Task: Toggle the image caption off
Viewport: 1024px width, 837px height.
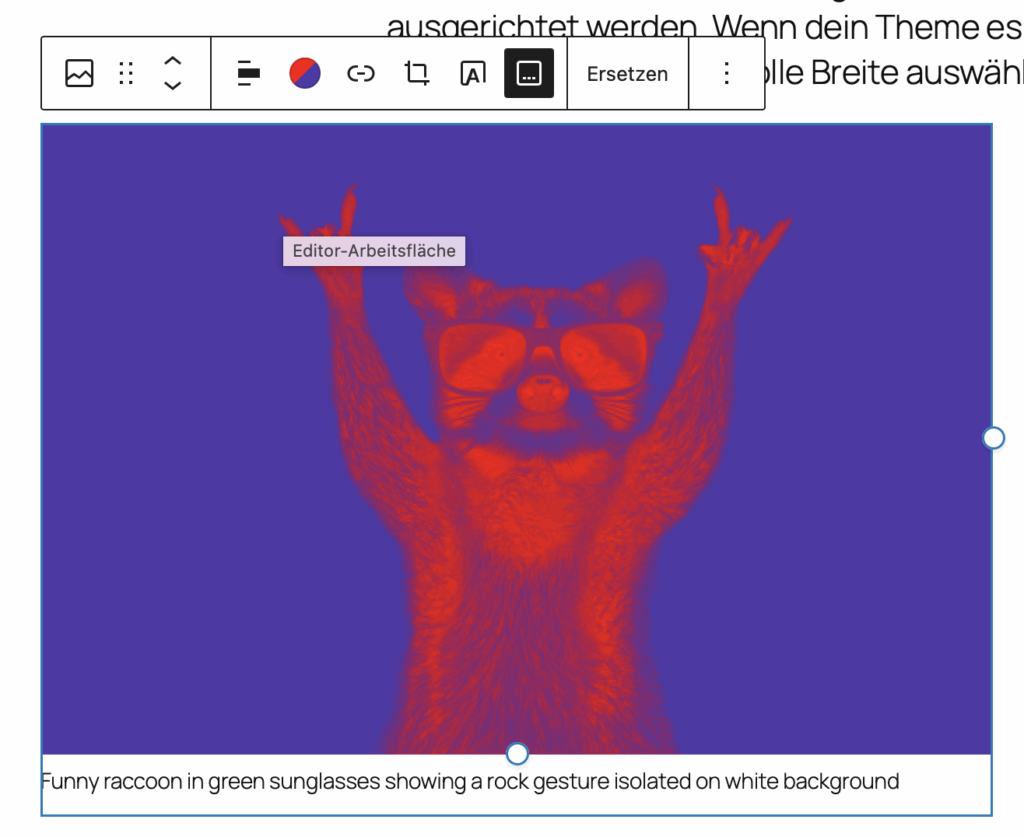Action: 528,73
